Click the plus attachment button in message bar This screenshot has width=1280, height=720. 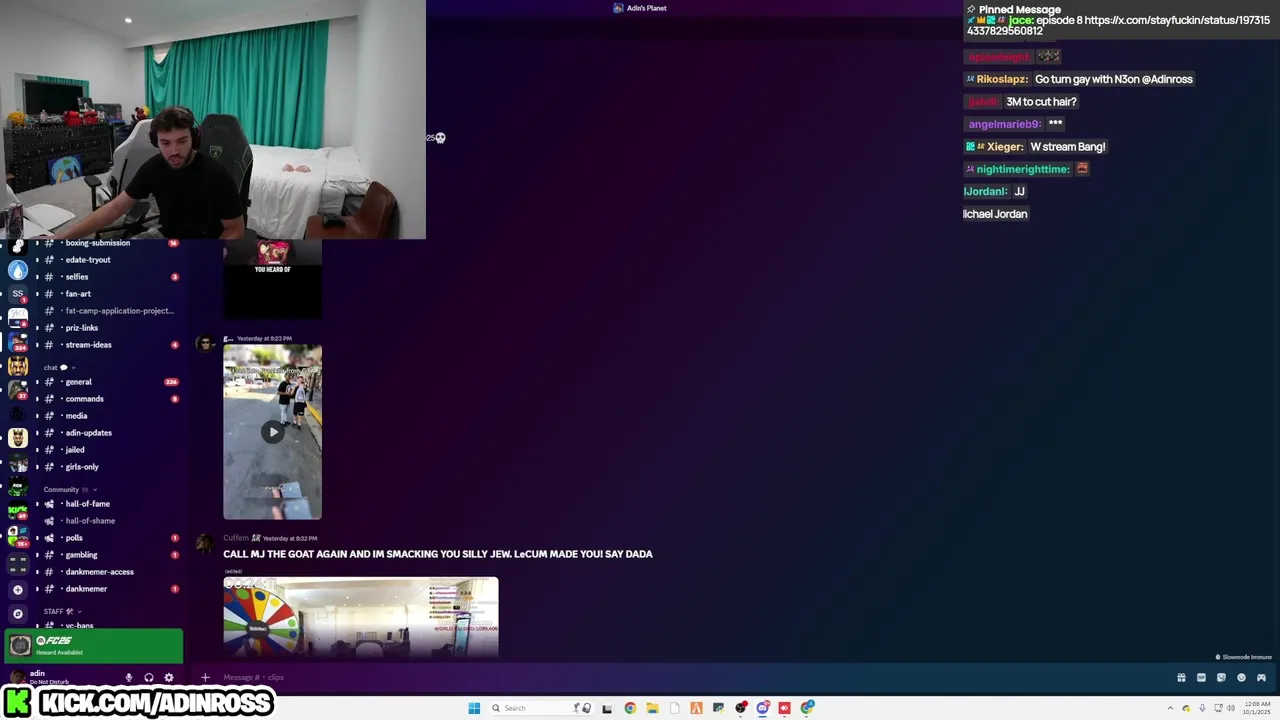click(205, 678)
